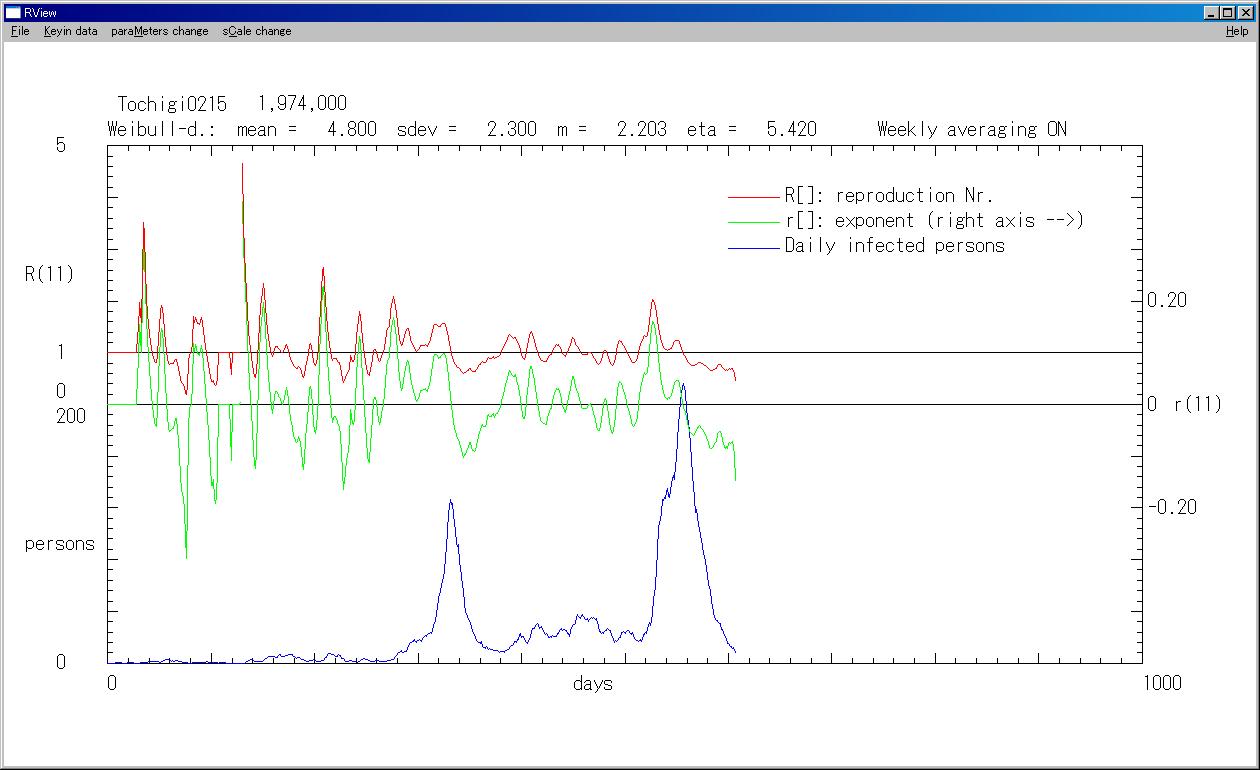Open the File menu
Screen dimensions: 1260x770
(x=20, y=31)
